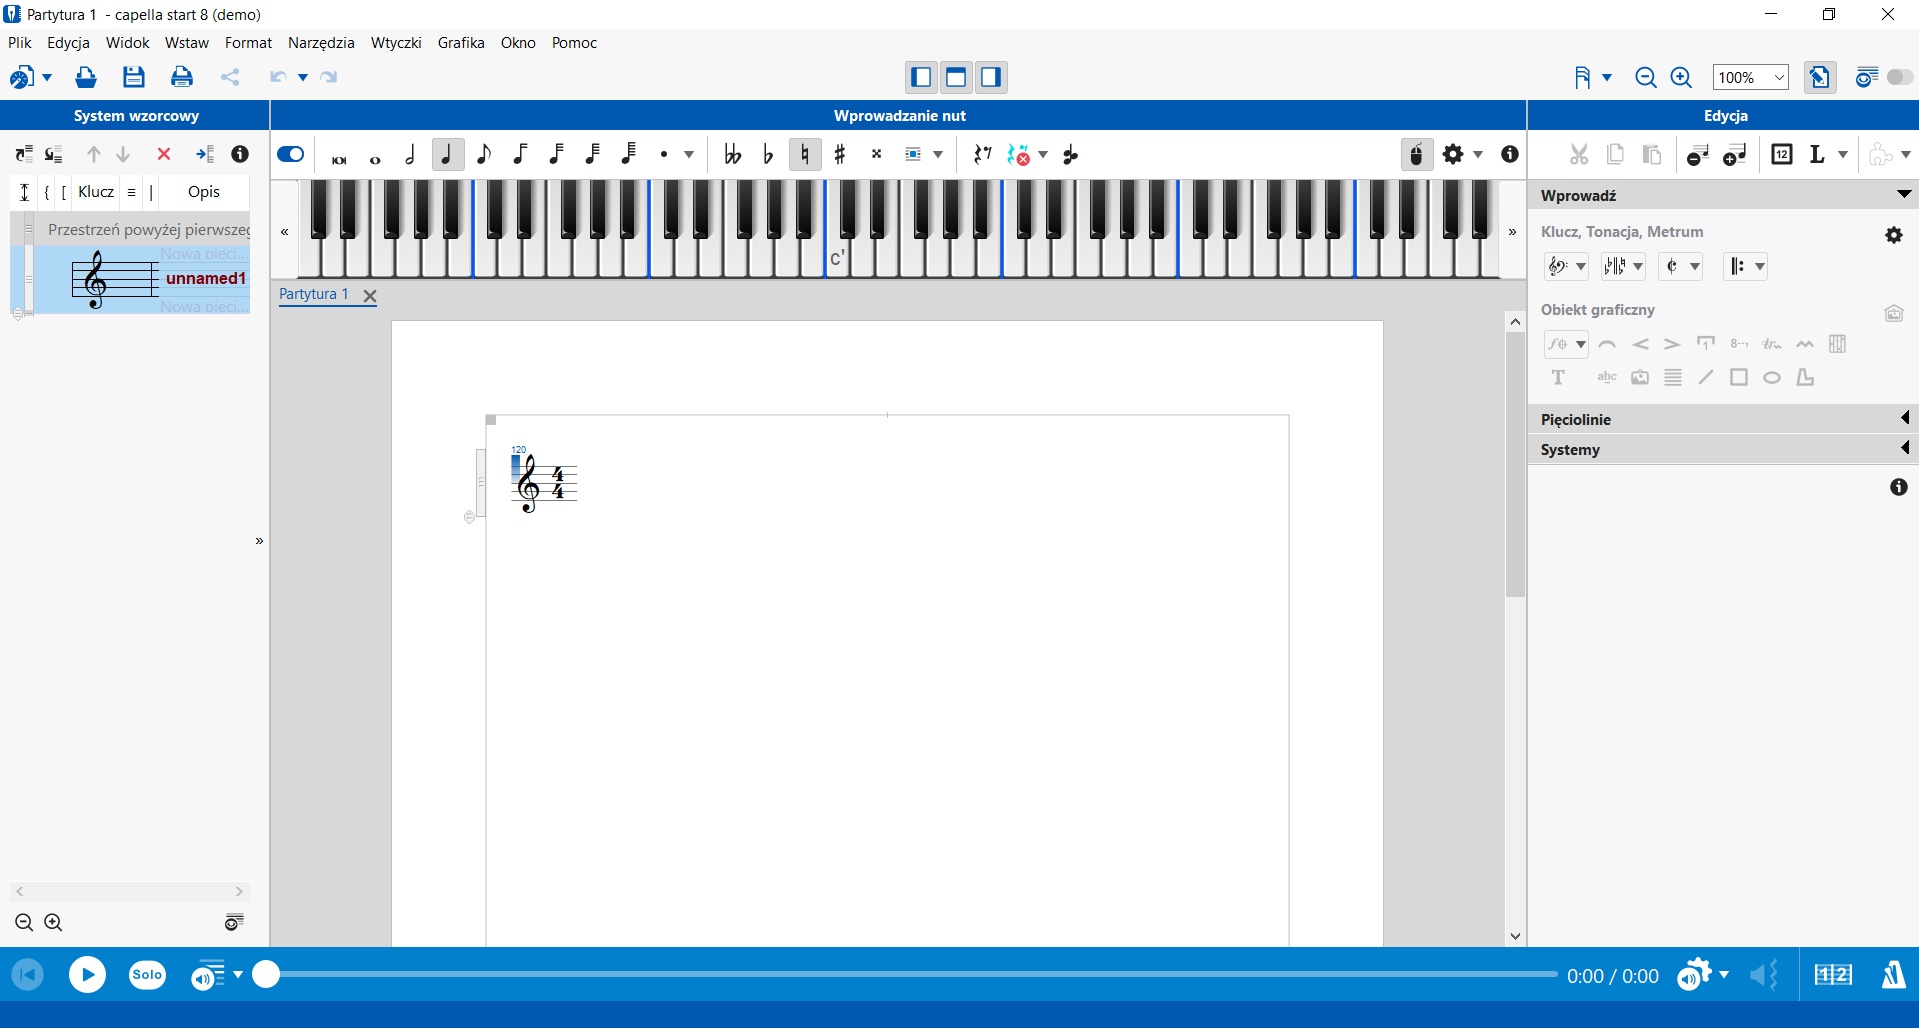The width and height of the screenshot is (1919, 1028).
Task: Click the Print icon
Action: click(181, 77)
